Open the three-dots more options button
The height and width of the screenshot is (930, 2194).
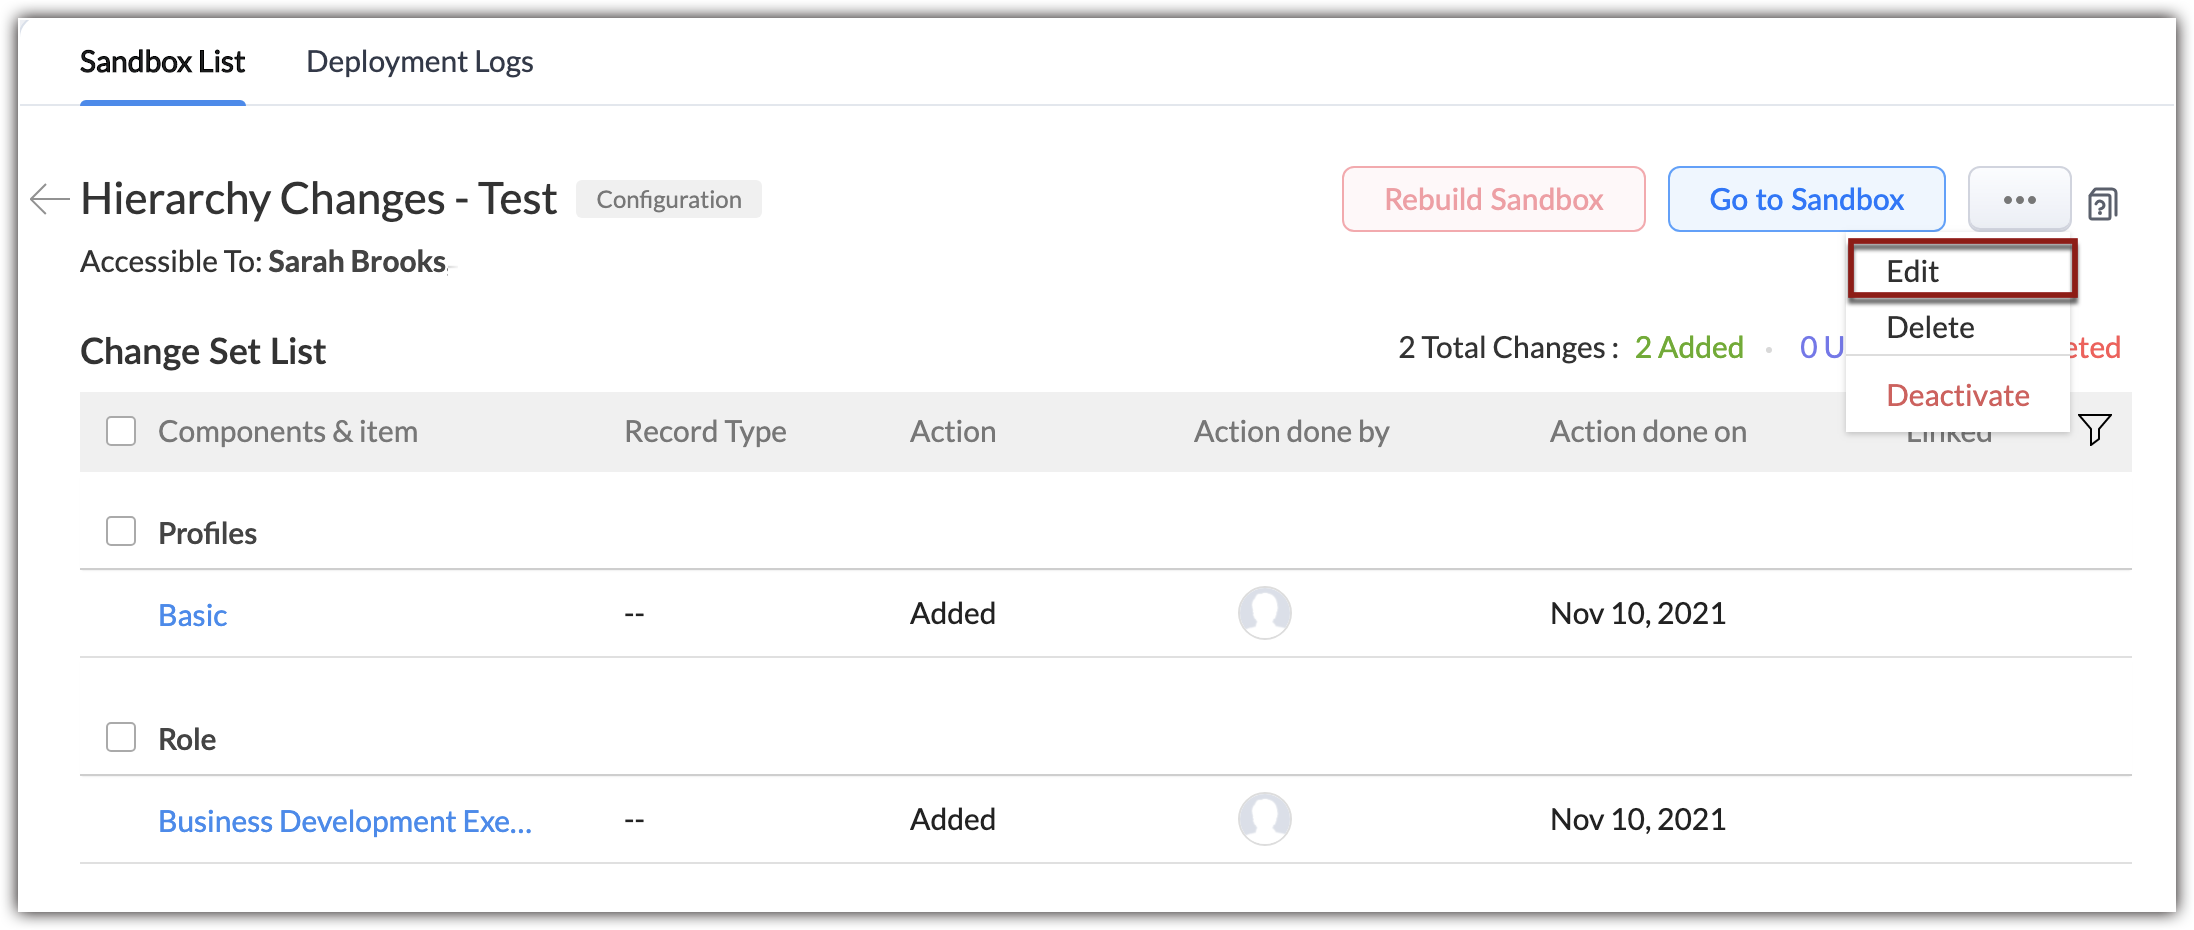pos(2019,199)
